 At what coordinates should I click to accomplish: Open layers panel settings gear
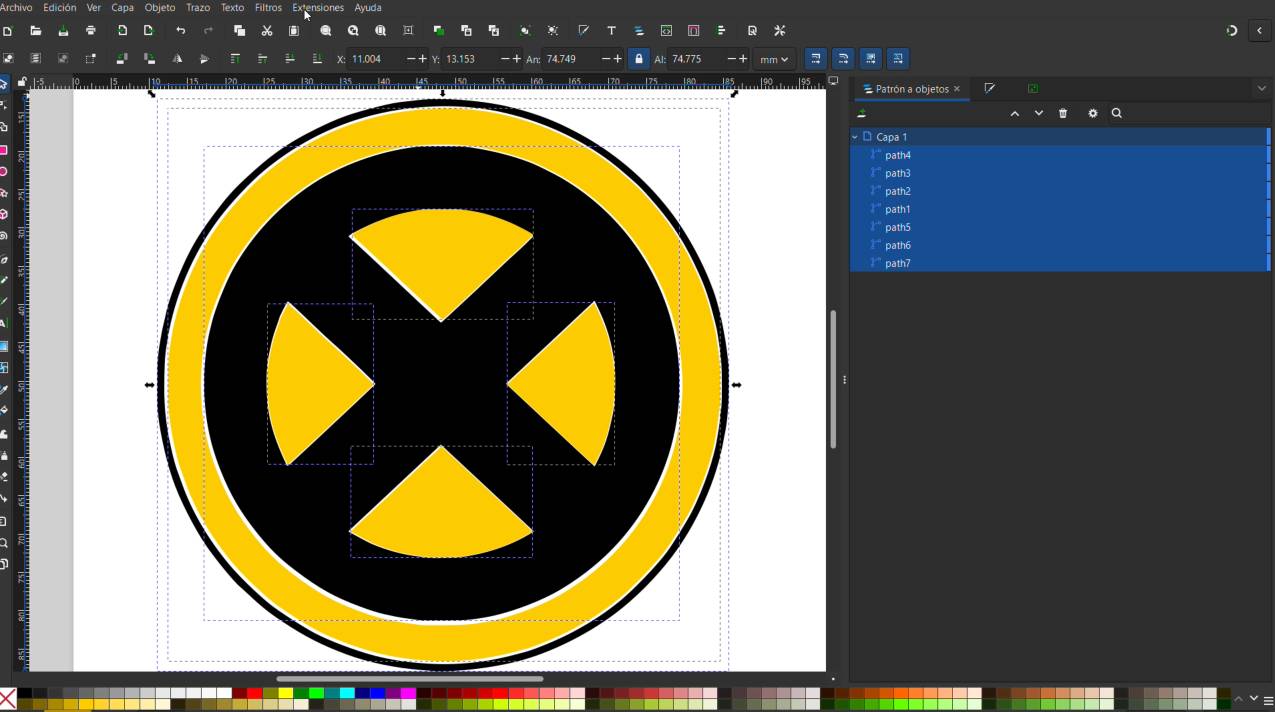point(1092,114)
